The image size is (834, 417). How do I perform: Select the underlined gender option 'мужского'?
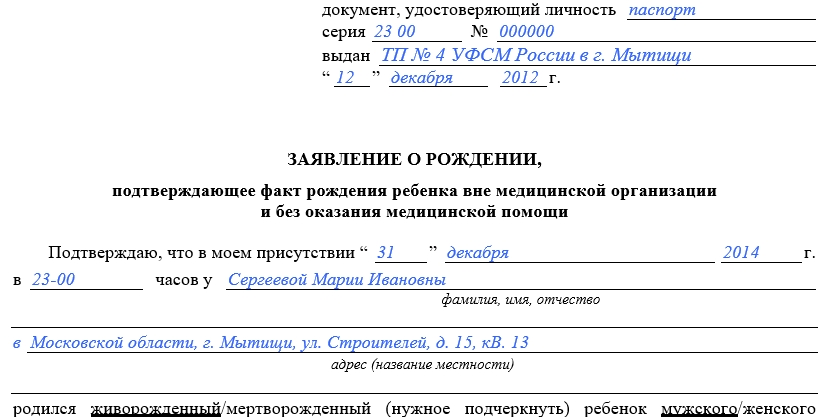(x=696, y=408)
